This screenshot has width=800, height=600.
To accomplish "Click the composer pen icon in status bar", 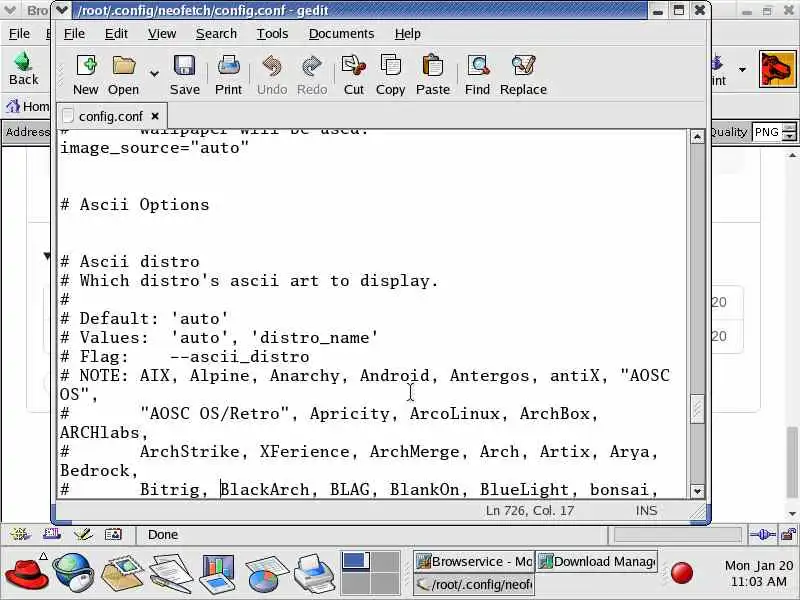I will pyautogui.click(x=82, y=534).
